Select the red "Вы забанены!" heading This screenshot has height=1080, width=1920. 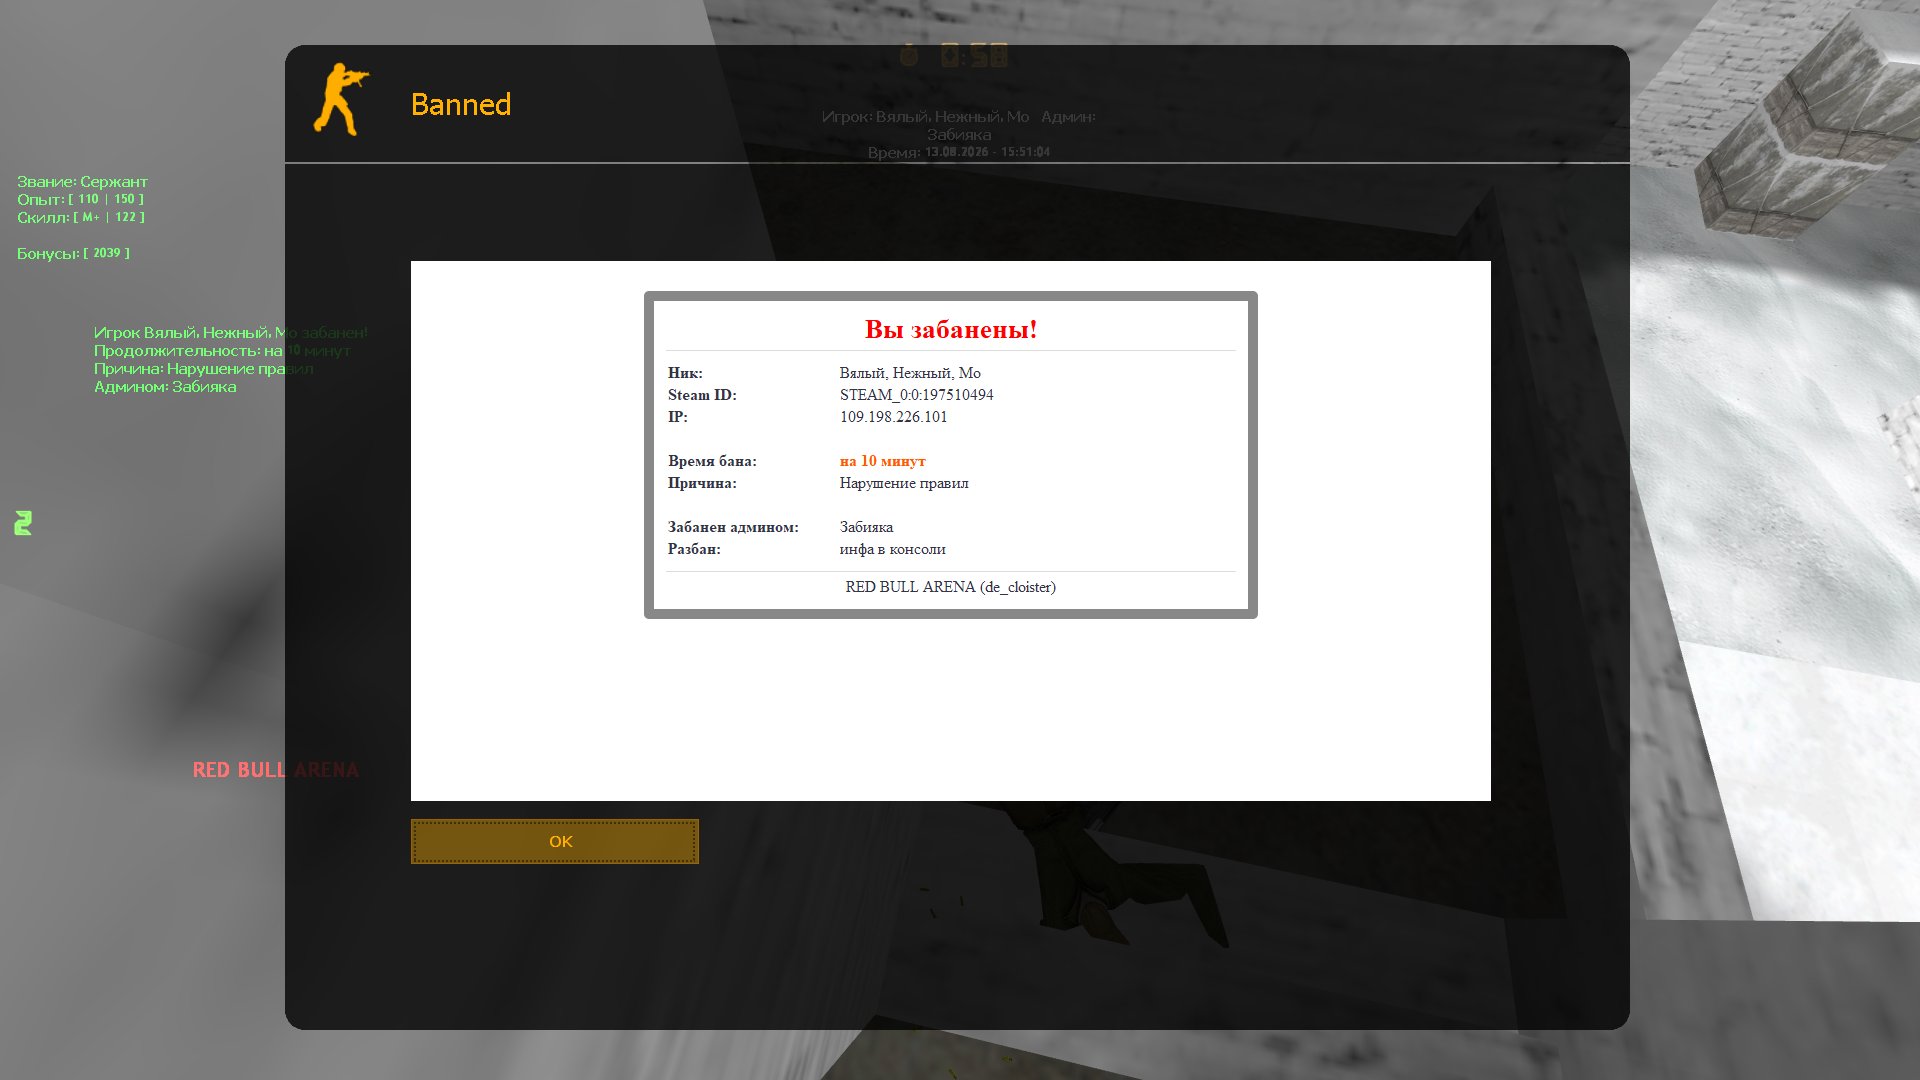tap(951, 329)
